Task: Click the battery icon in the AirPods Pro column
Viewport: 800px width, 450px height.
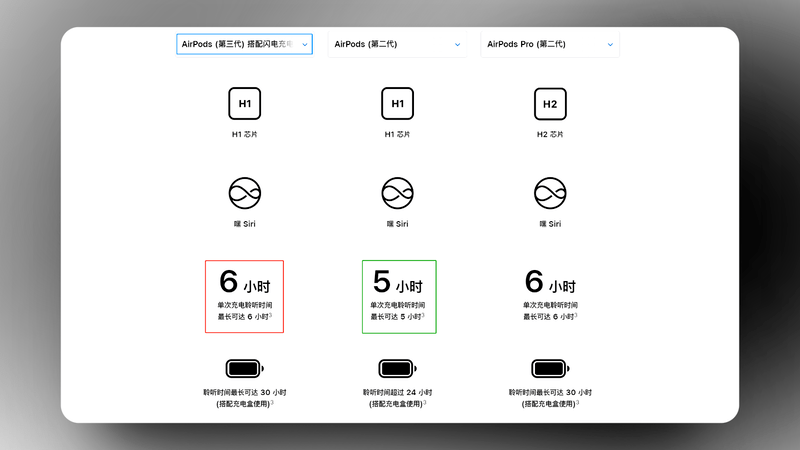Action: pyautogui.click(x=550, y=367)
